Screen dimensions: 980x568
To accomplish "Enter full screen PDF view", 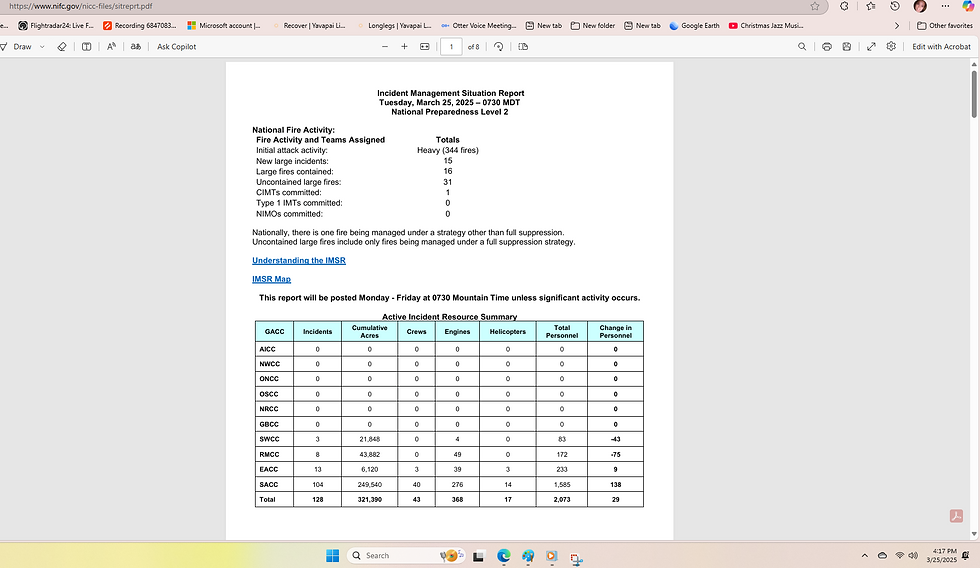I will [871, 47].
